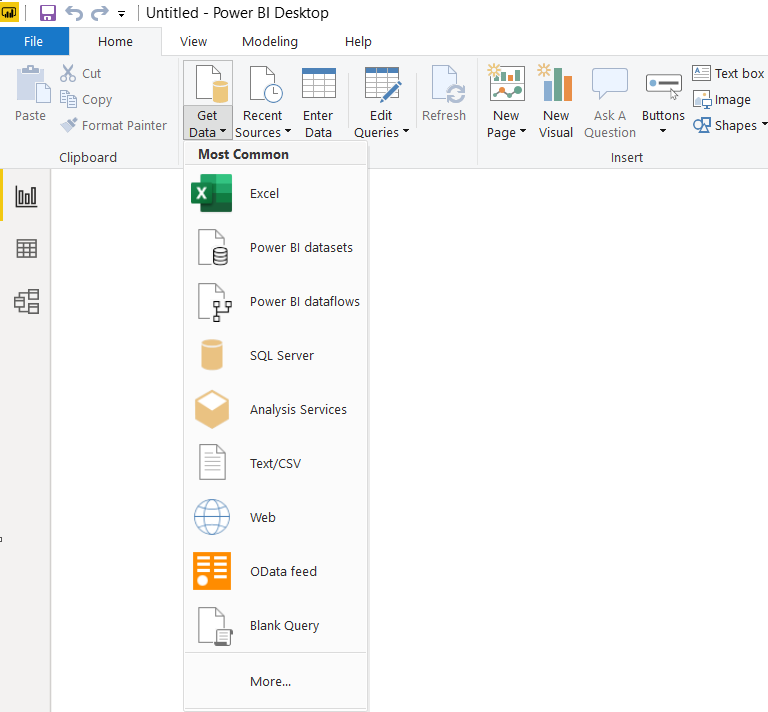Click the Ask A Question bubble icon
The image size is (768, 712).
click(609, 84)
